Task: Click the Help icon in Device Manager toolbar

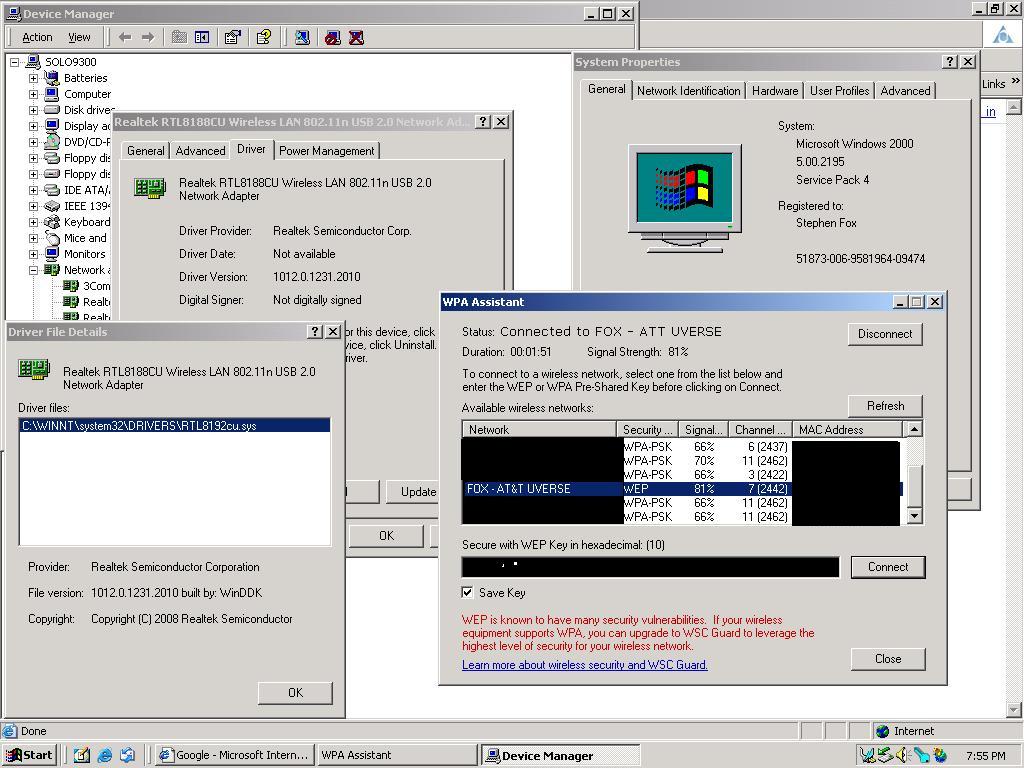Action: (x=264, y=37)
